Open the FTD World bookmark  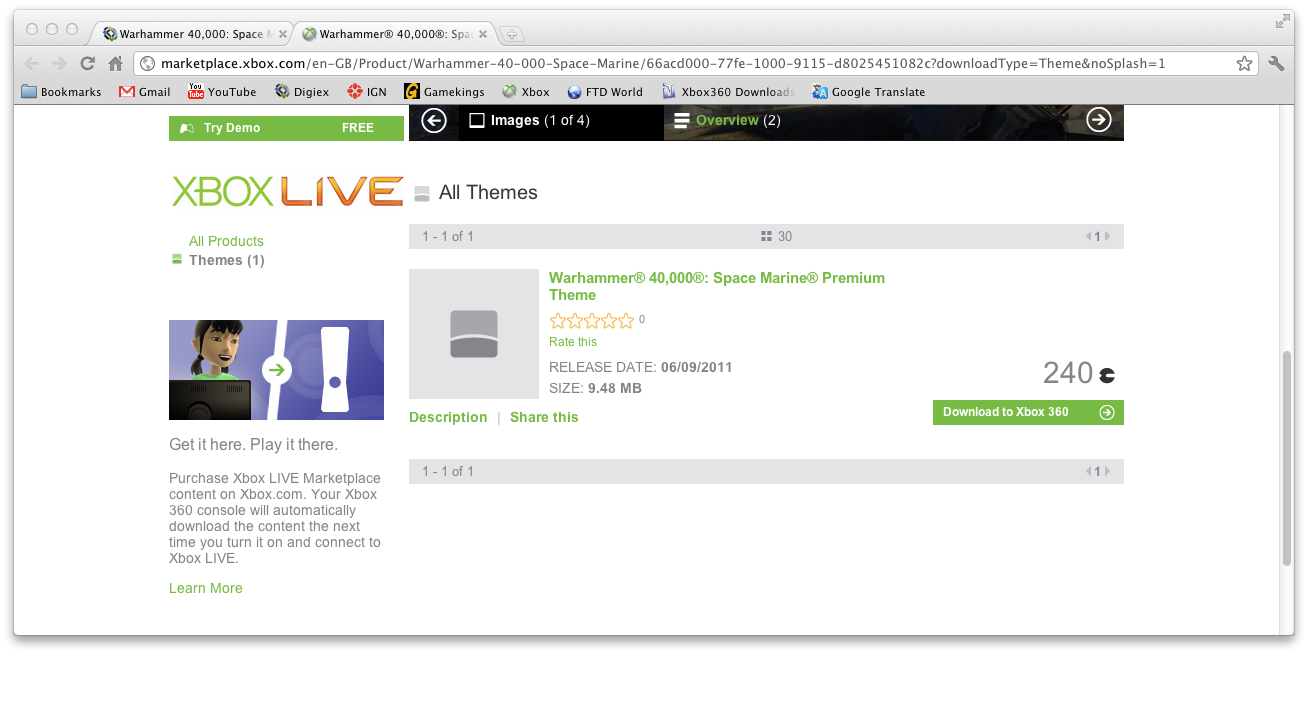coord(605,92)
